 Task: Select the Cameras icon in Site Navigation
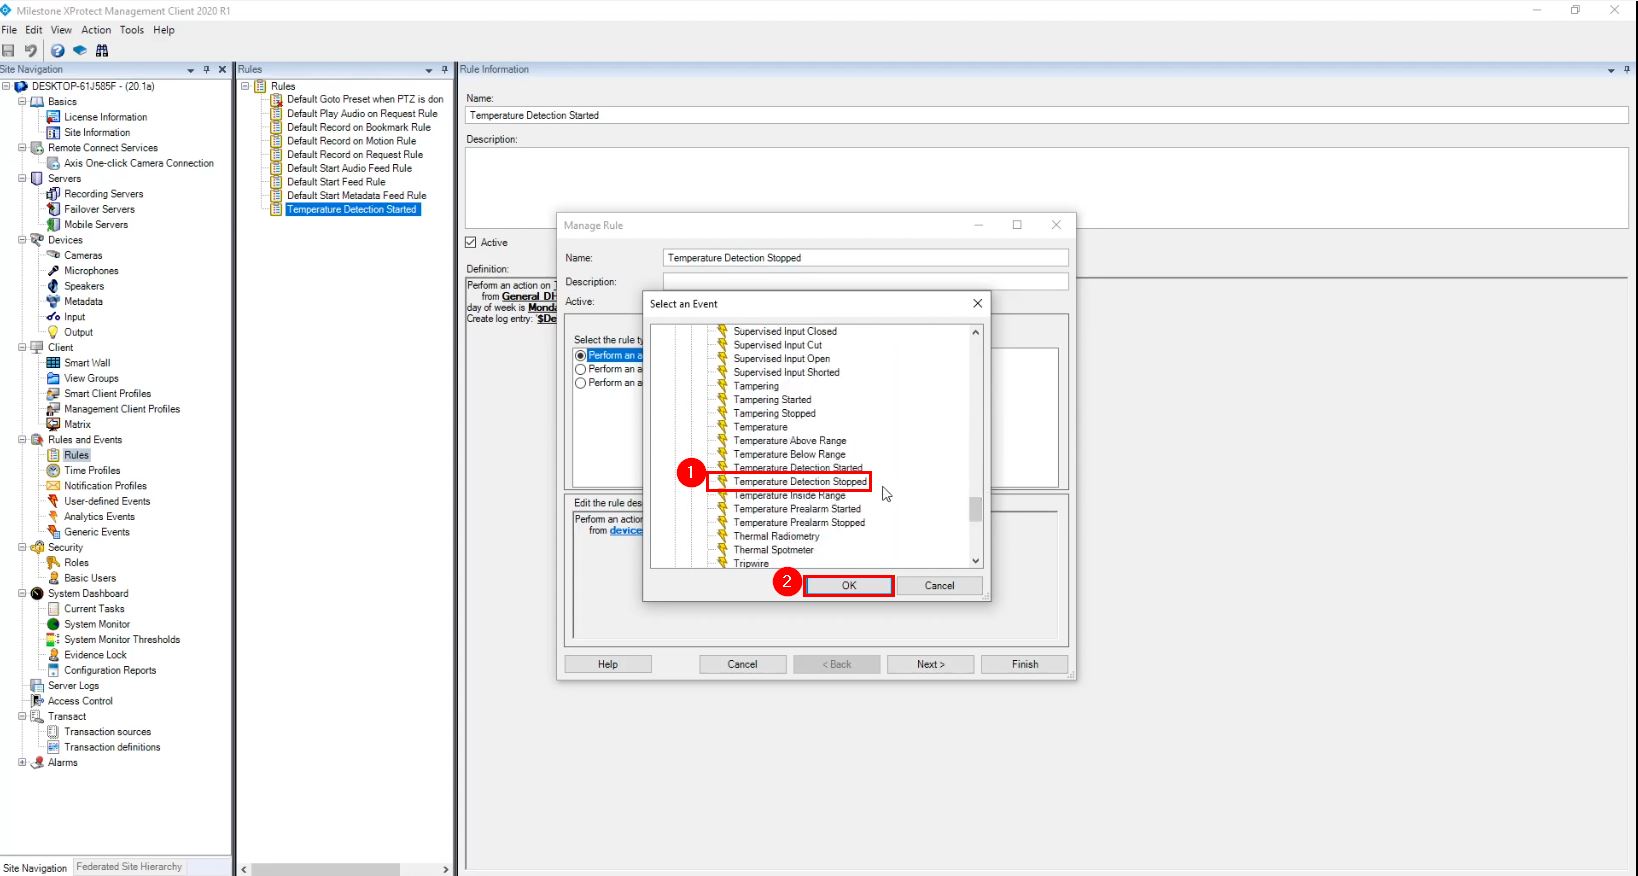[54, 255]
